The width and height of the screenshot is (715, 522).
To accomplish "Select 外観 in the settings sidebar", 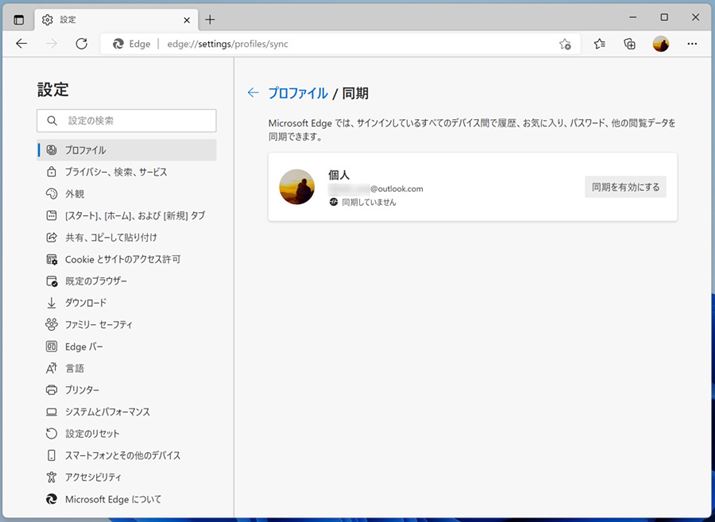I will pyautogui.click(x=75, y=194).
